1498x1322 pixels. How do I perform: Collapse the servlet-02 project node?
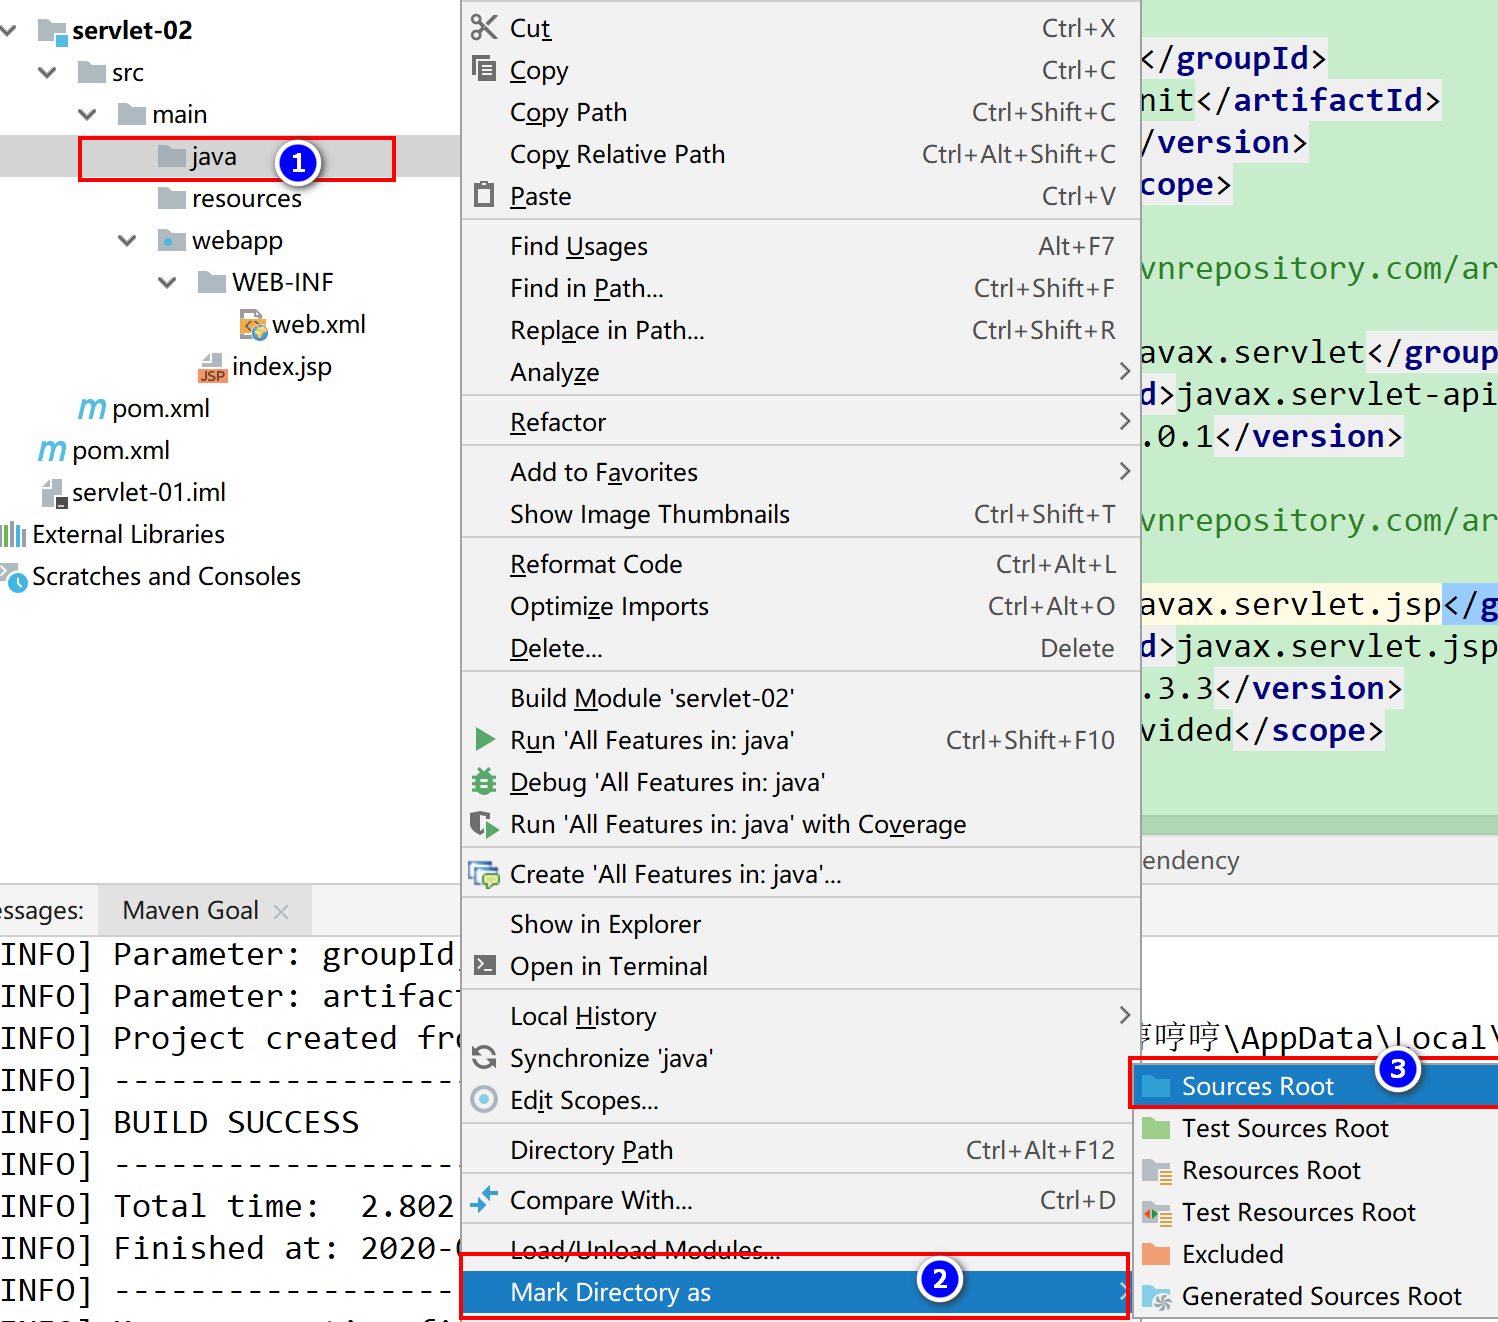tap(8, 30)
